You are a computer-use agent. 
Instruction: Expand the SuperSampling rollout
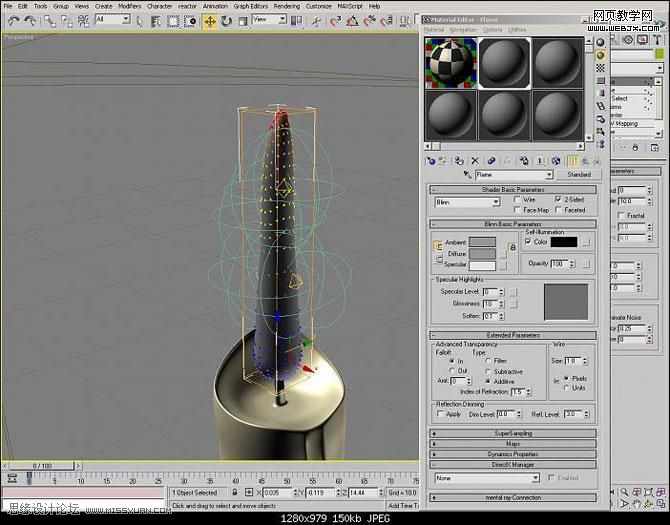pos(513,433)
